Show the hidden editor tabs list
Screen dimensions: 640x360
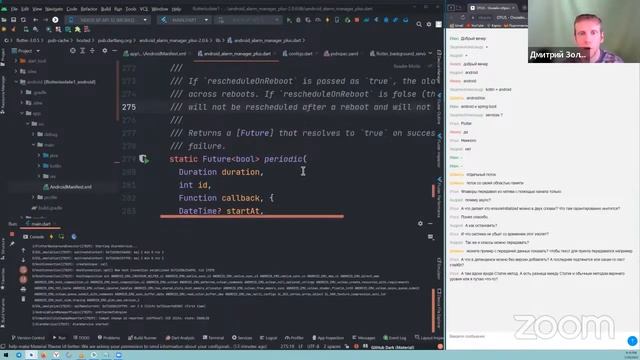click(430, 53)
